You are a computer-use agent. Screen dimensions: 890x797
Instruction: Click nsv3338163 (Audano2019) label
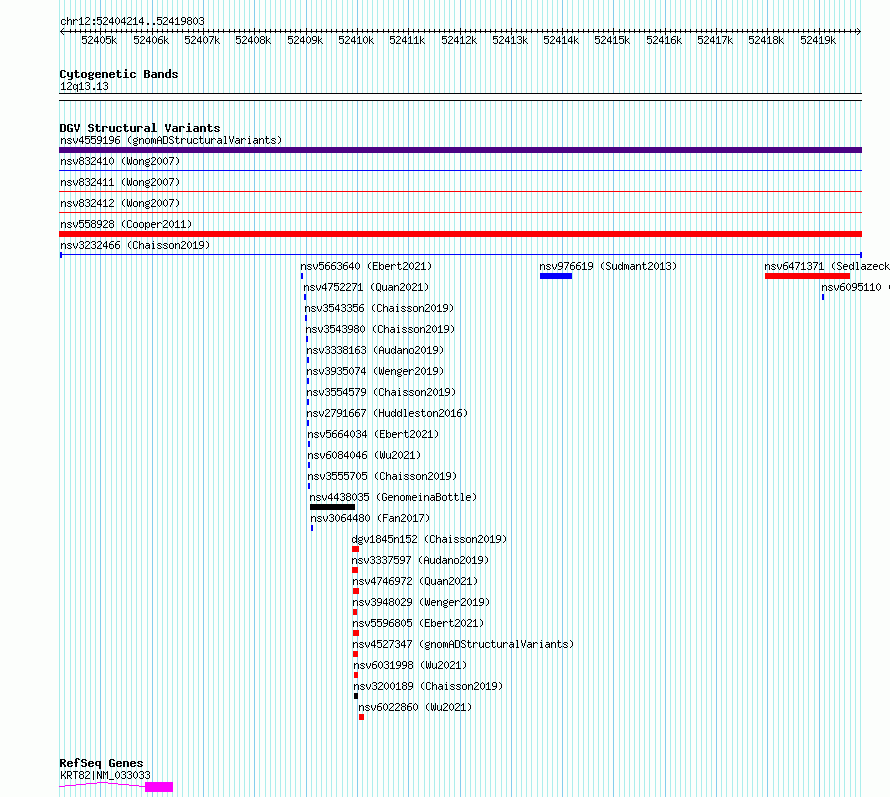coord(375,350)
